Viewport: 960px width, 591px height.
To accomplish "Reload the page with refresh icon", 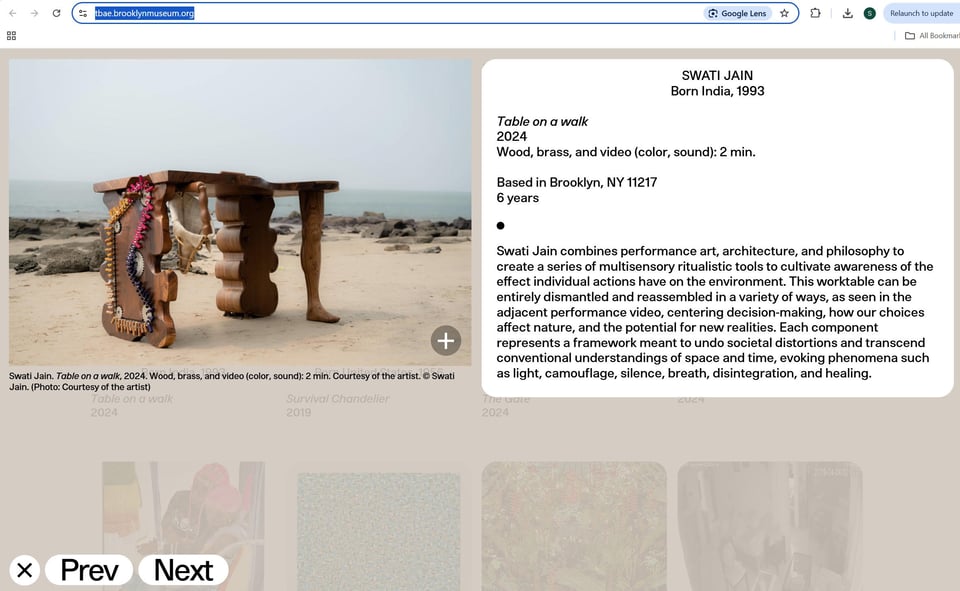I will (x=56, y=13).
